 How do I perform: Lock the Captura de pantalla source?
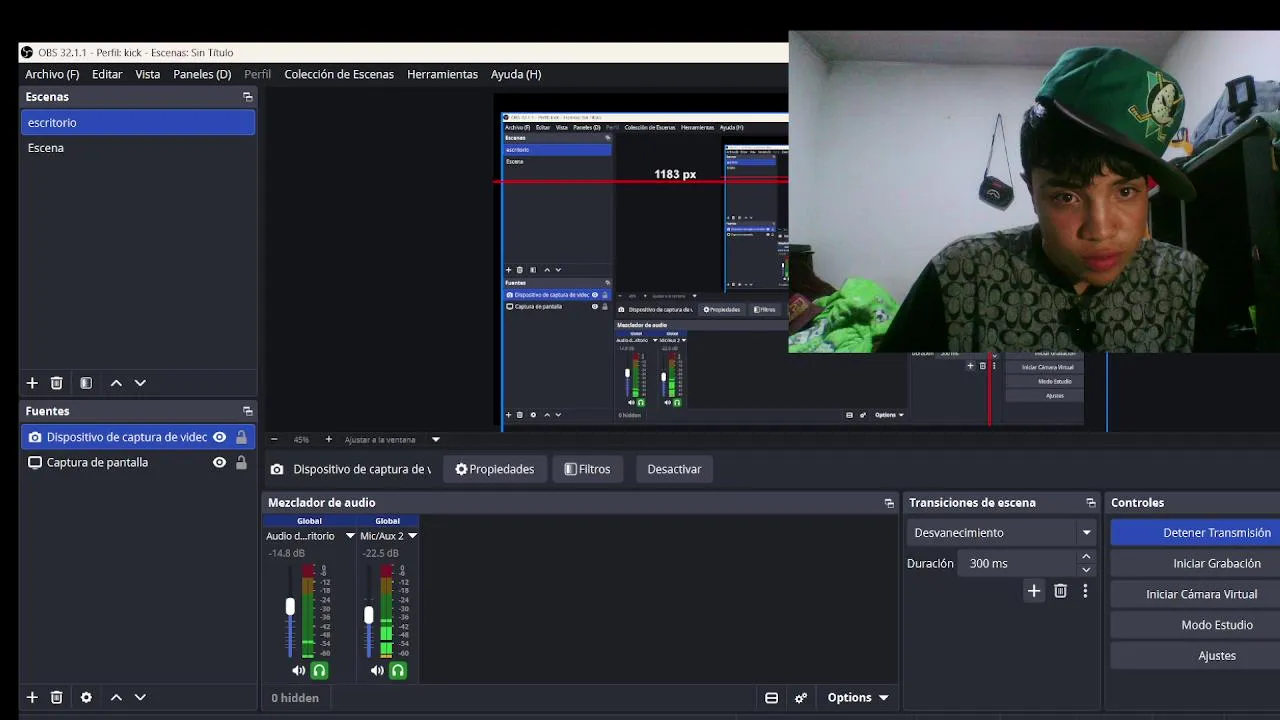click(241, 462)
